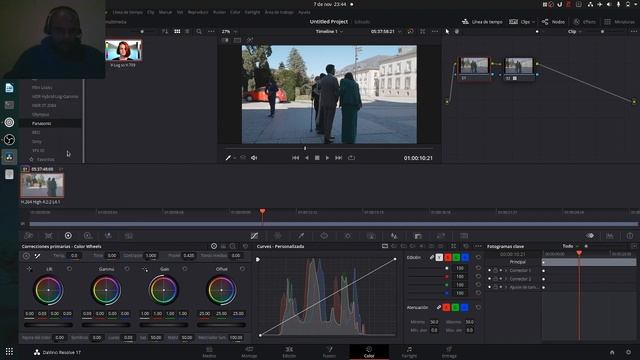Open the Tracker palette icon
The image size is (640, 360).
(348, 236)
